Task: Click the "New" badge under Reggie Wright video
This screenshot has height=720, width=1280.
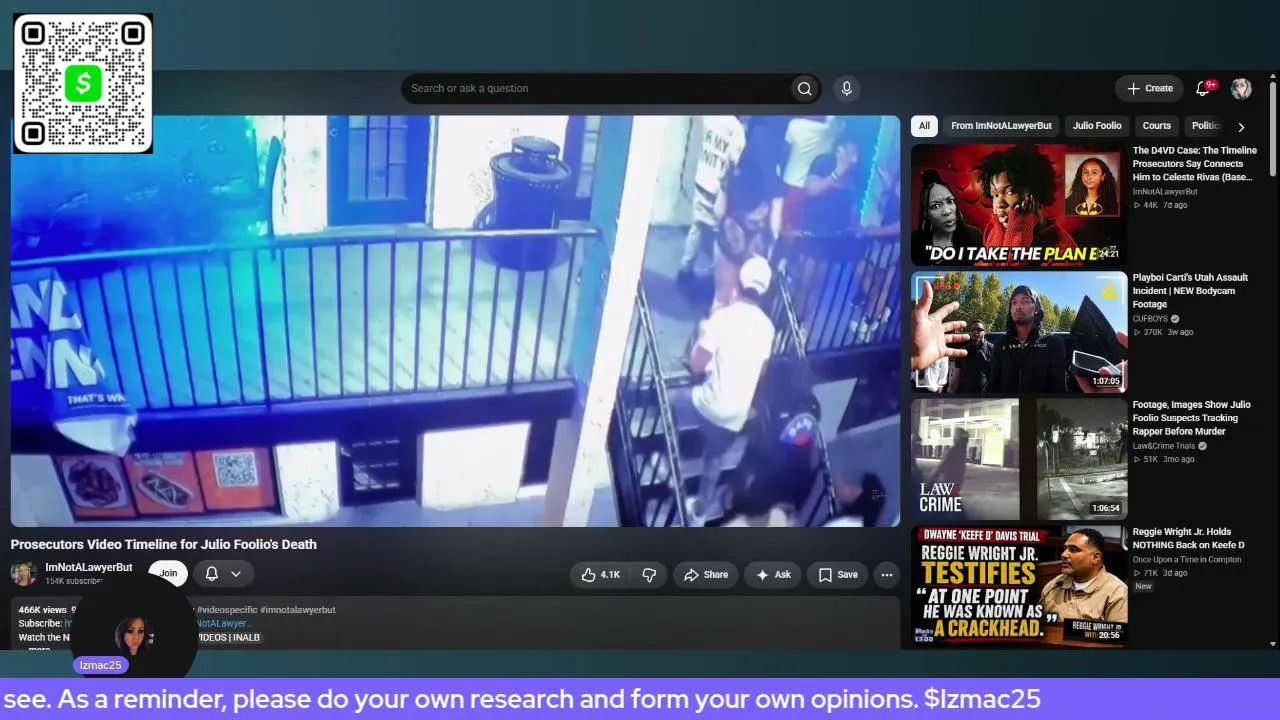Action: point(1143,586)
